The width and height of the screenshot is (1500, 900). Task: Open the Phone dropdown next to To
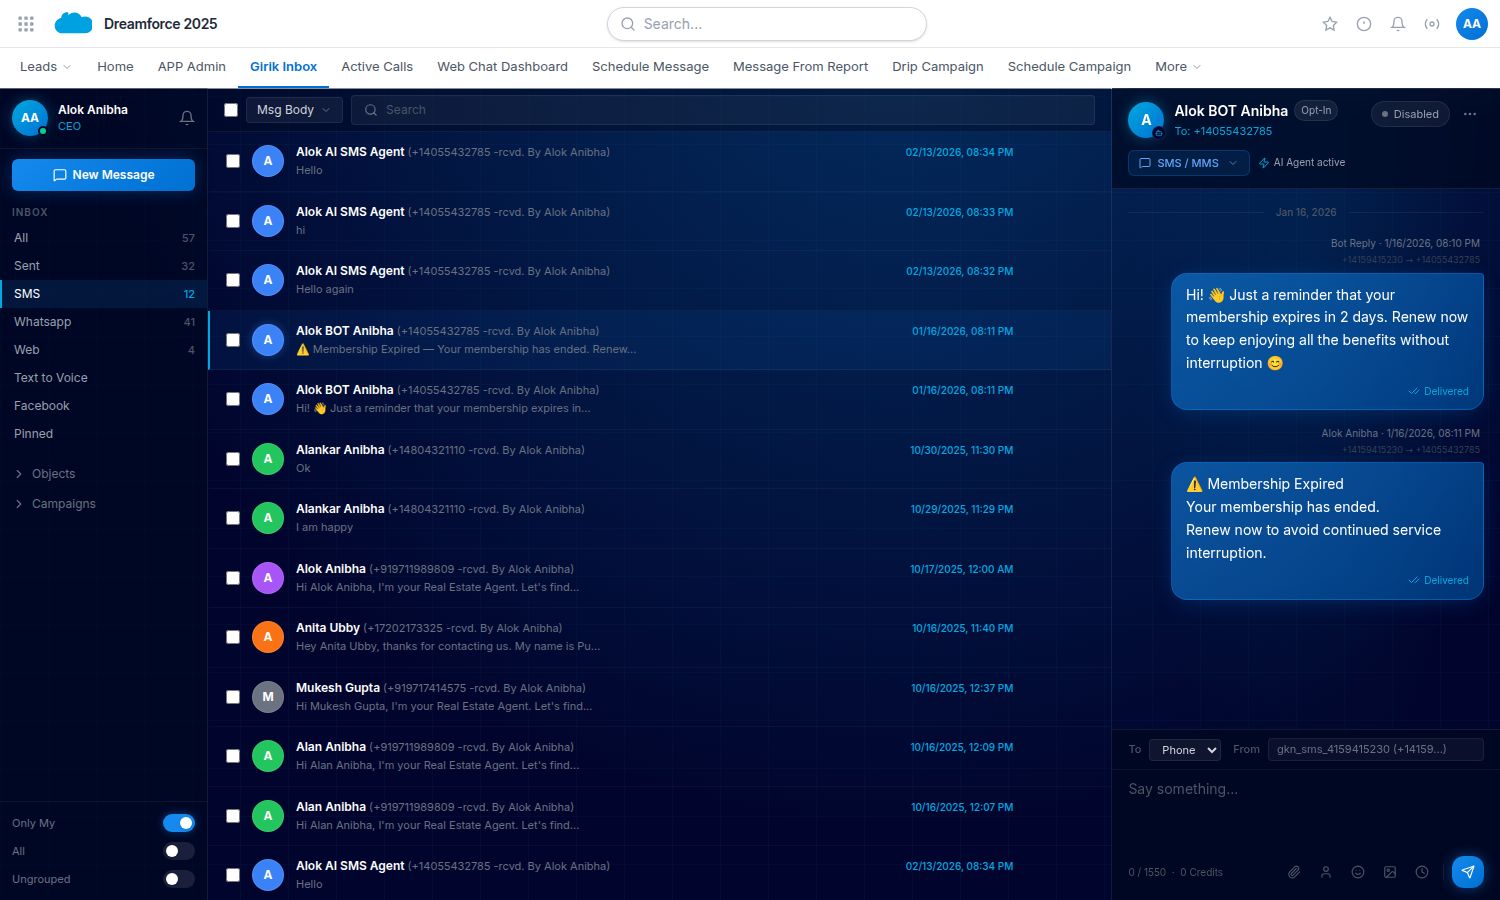pos(1185,750)
